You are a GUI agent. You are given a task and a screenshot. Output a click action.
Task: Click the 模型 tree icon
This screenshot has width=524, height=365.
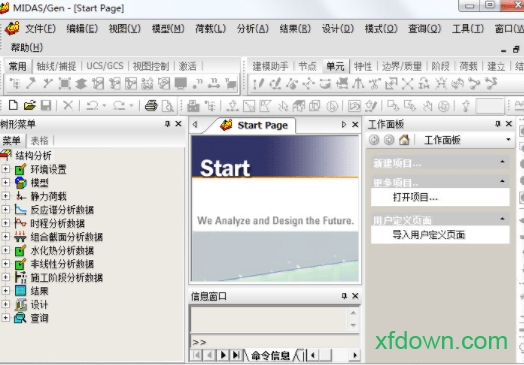tap(20, 183)
